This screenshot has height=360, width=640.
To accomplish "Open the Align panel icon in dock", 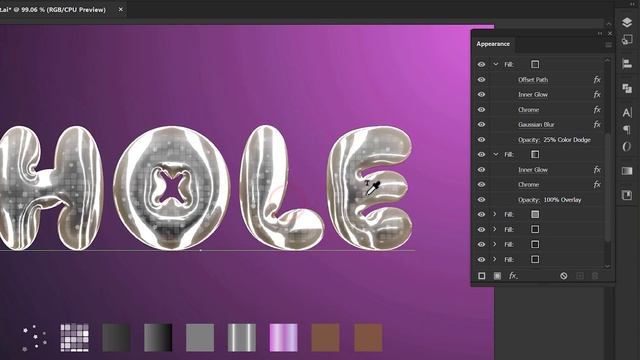I will [627, 63].
